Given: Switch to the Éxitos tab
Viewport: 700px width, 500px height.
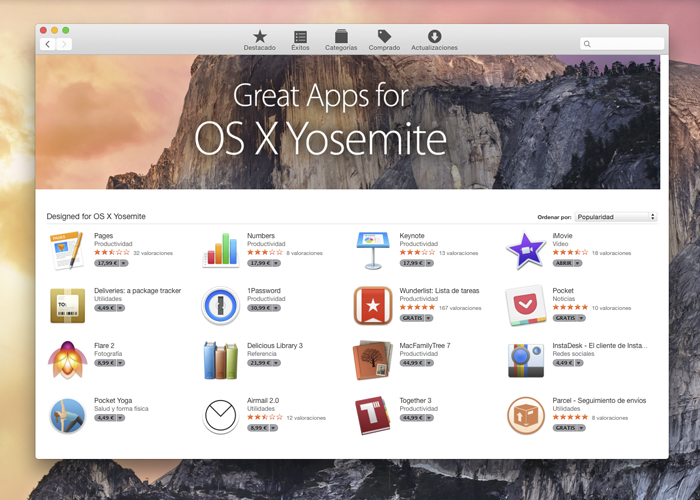Looking at the screenshot, I should coord(300,40).
